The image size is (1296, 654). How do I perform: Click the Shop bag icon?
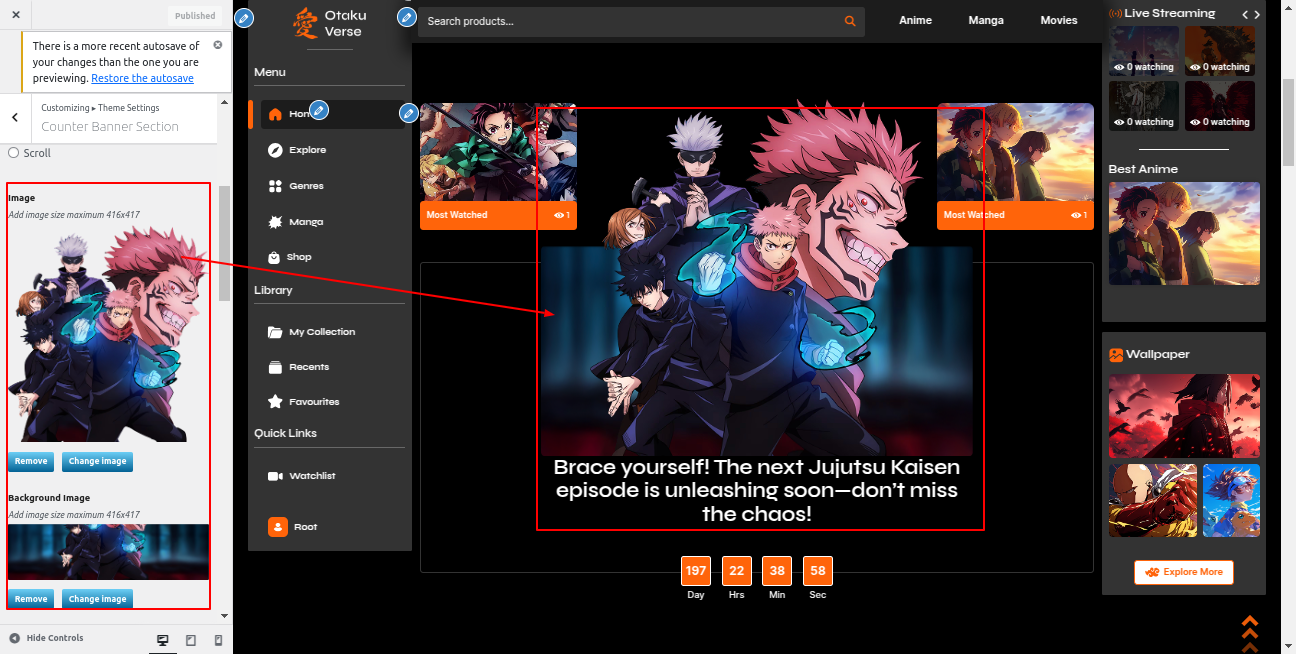coord(275,257)
